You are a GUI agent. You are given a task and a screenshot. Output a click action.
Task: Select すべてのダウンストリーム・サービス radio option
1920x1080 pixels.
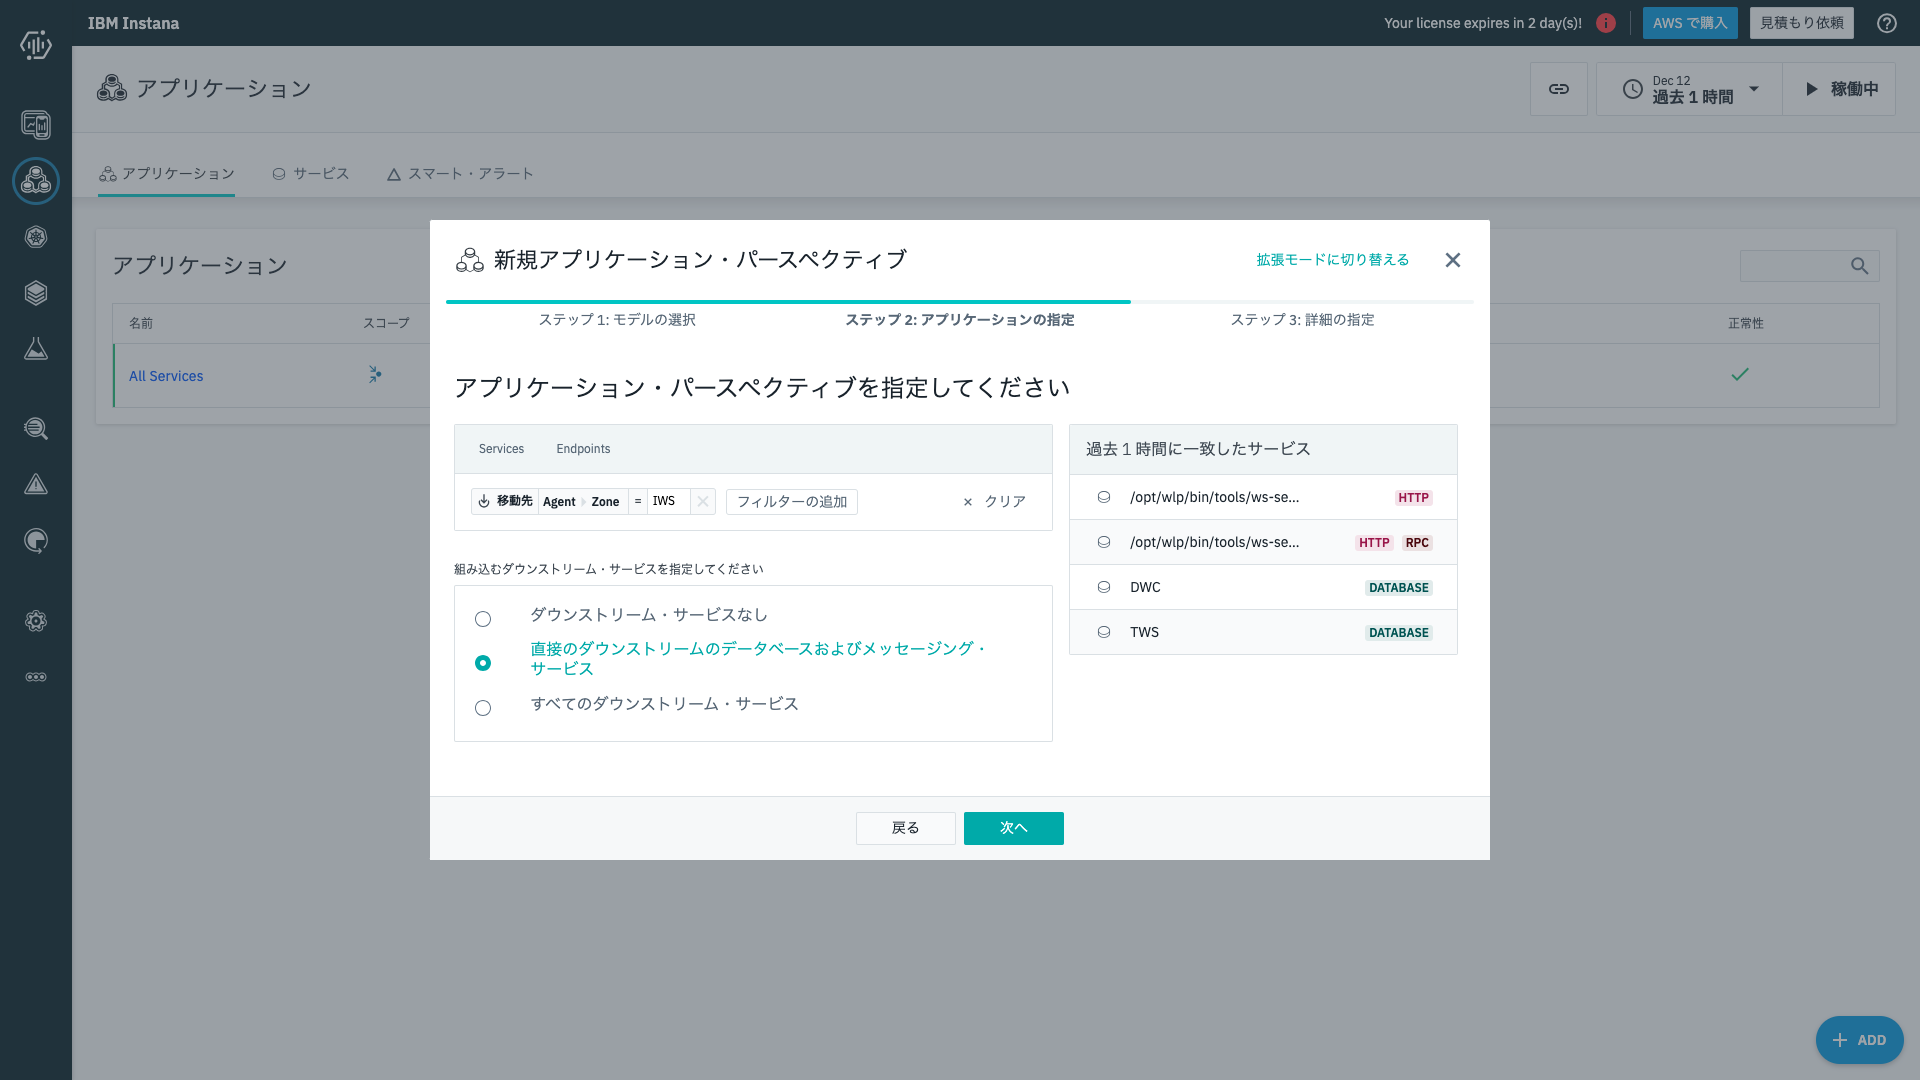483,708
